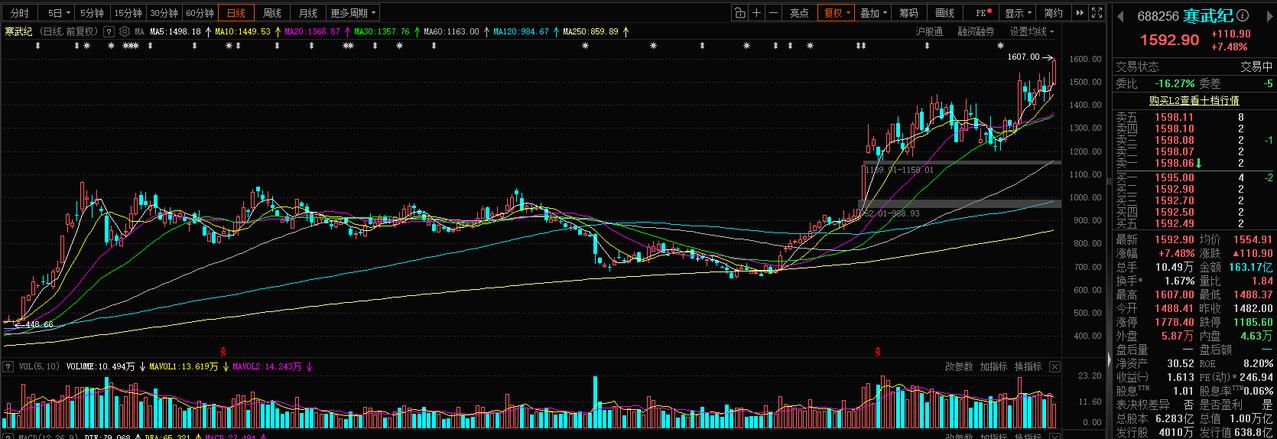1277x439 pixels.
Task: Select the 30分钟 period tab
Action: pos(164,13)
